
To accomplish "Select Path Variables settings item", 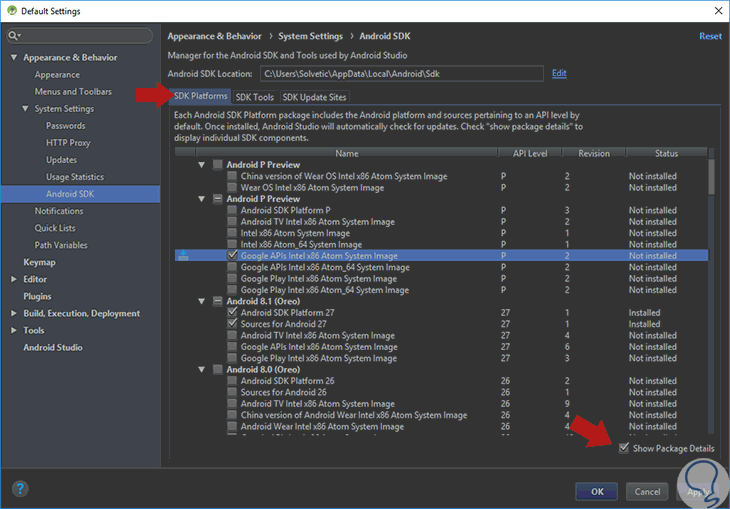I will (x=61, y=245).
